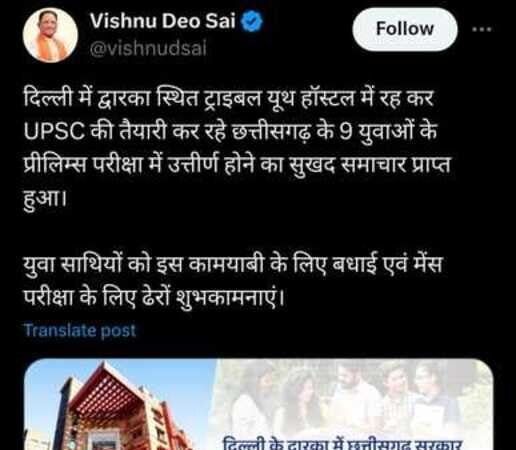Follow Vishnu Deo Sai
The width and height of the screenshot is (516, 450).
[405, 29]
